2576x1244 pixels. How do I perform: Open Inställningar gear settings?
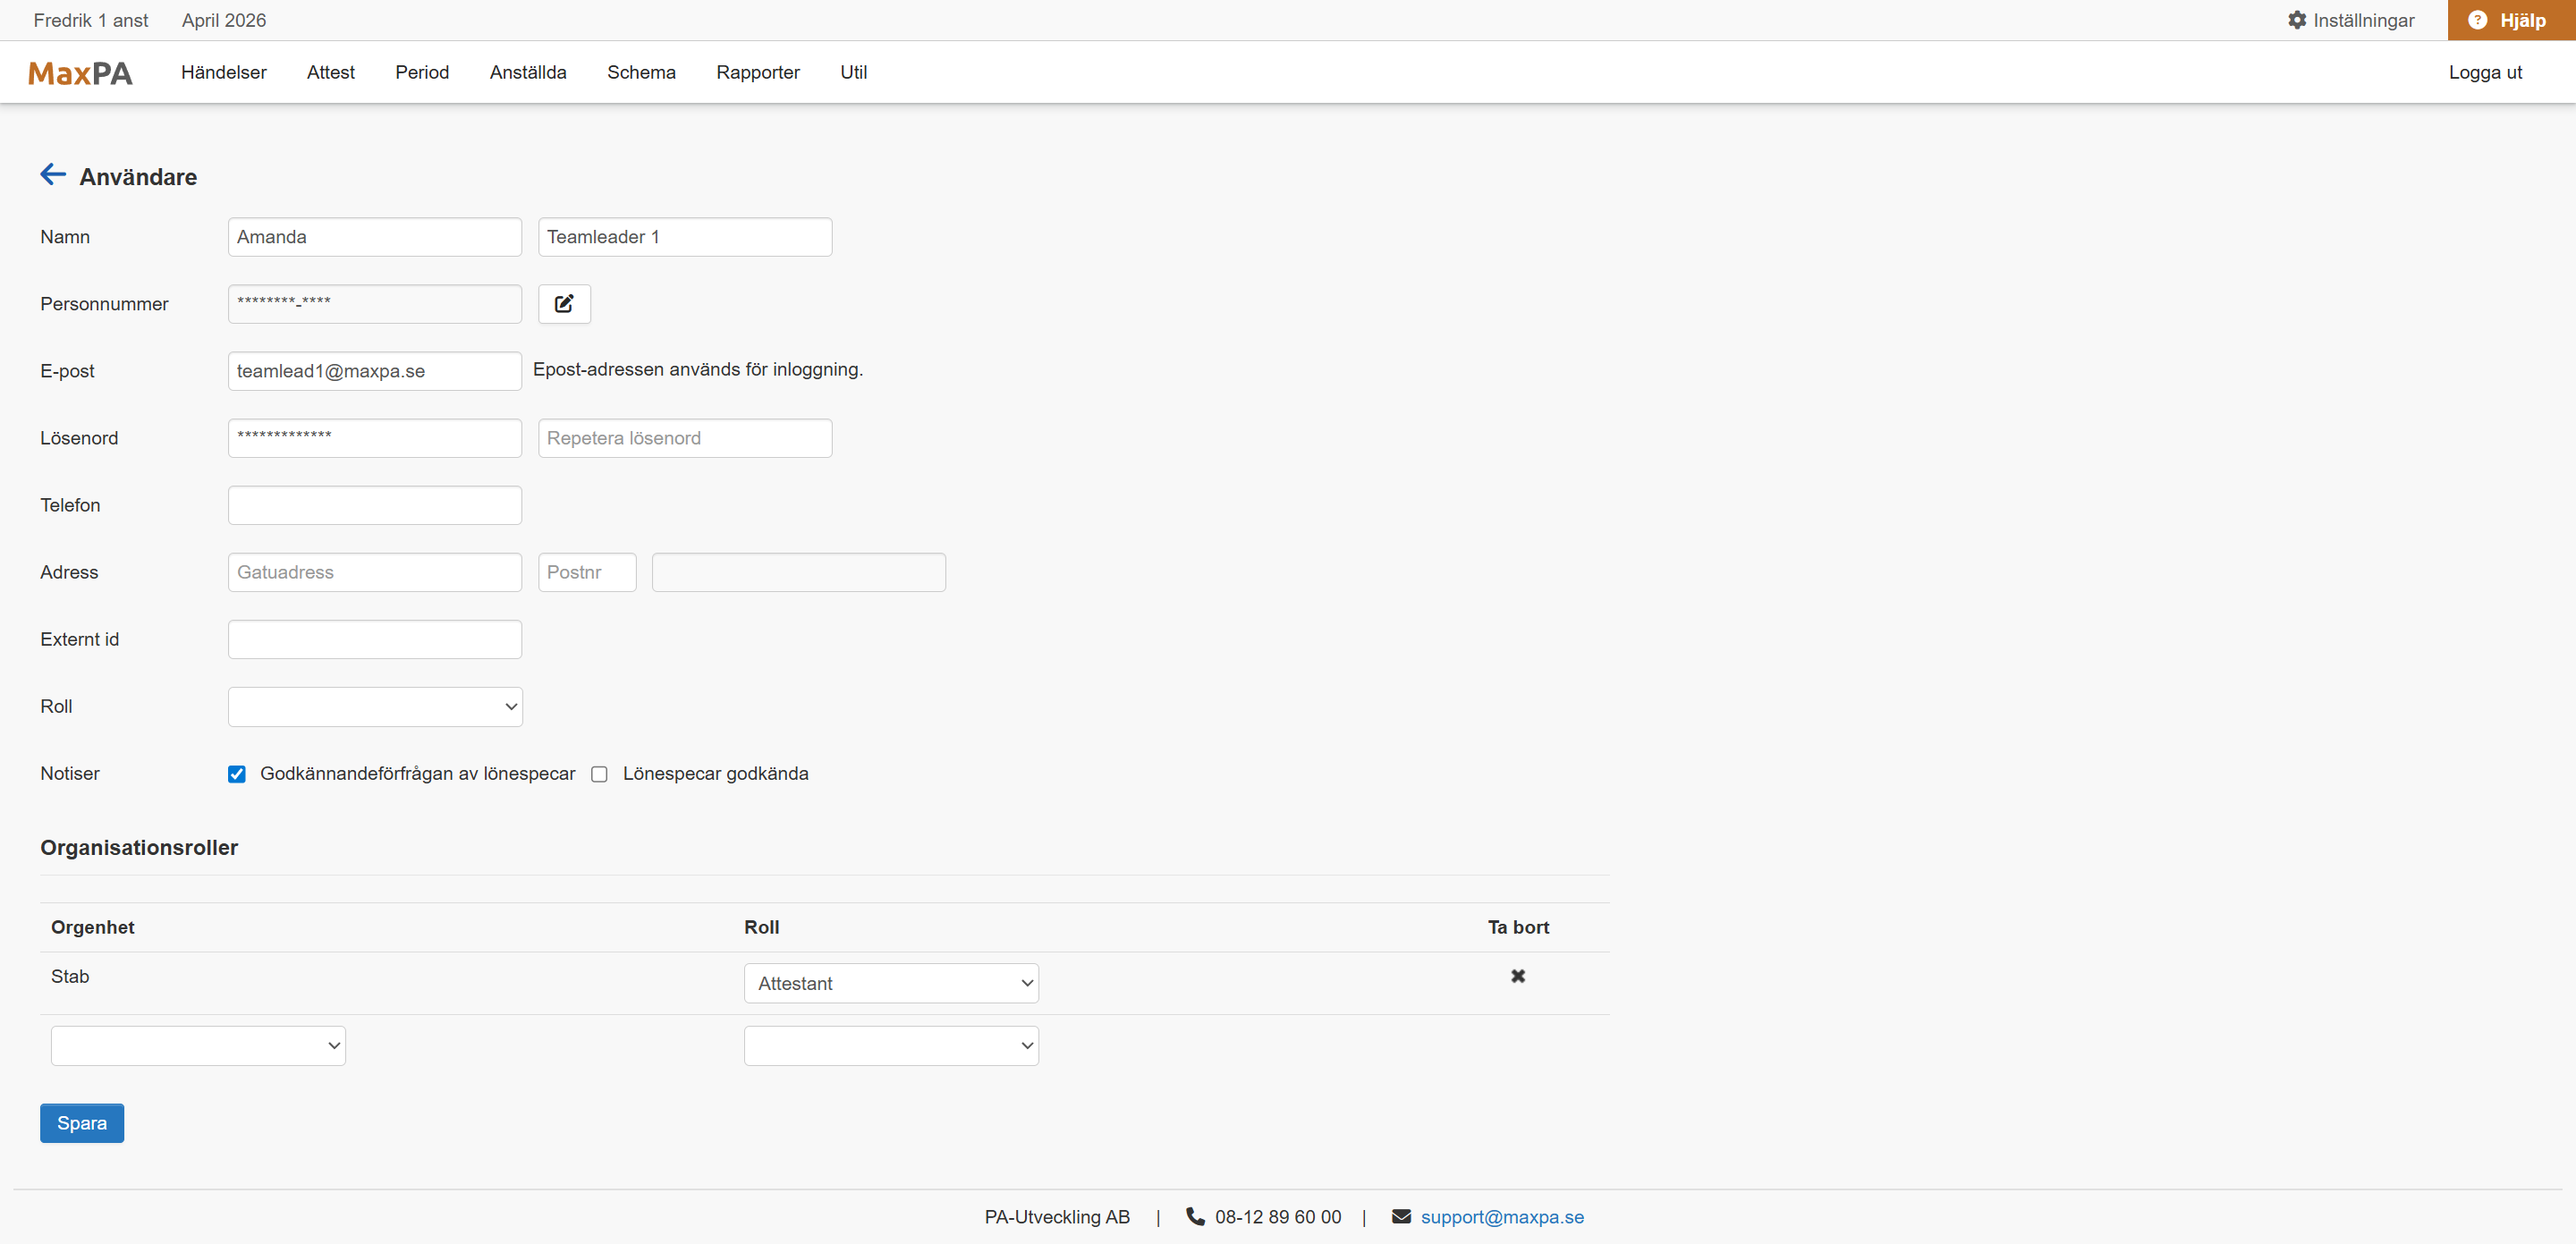(2350, 20)
